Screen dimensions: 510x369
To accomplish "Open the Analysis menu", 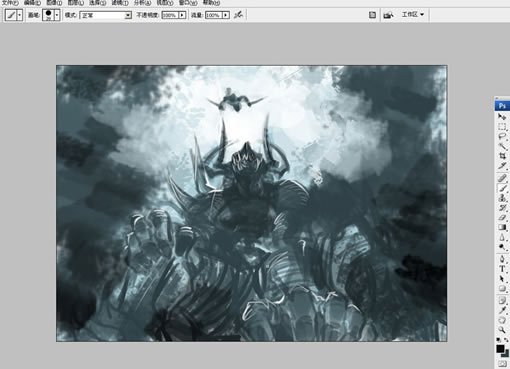I will [x=142, y=3].
